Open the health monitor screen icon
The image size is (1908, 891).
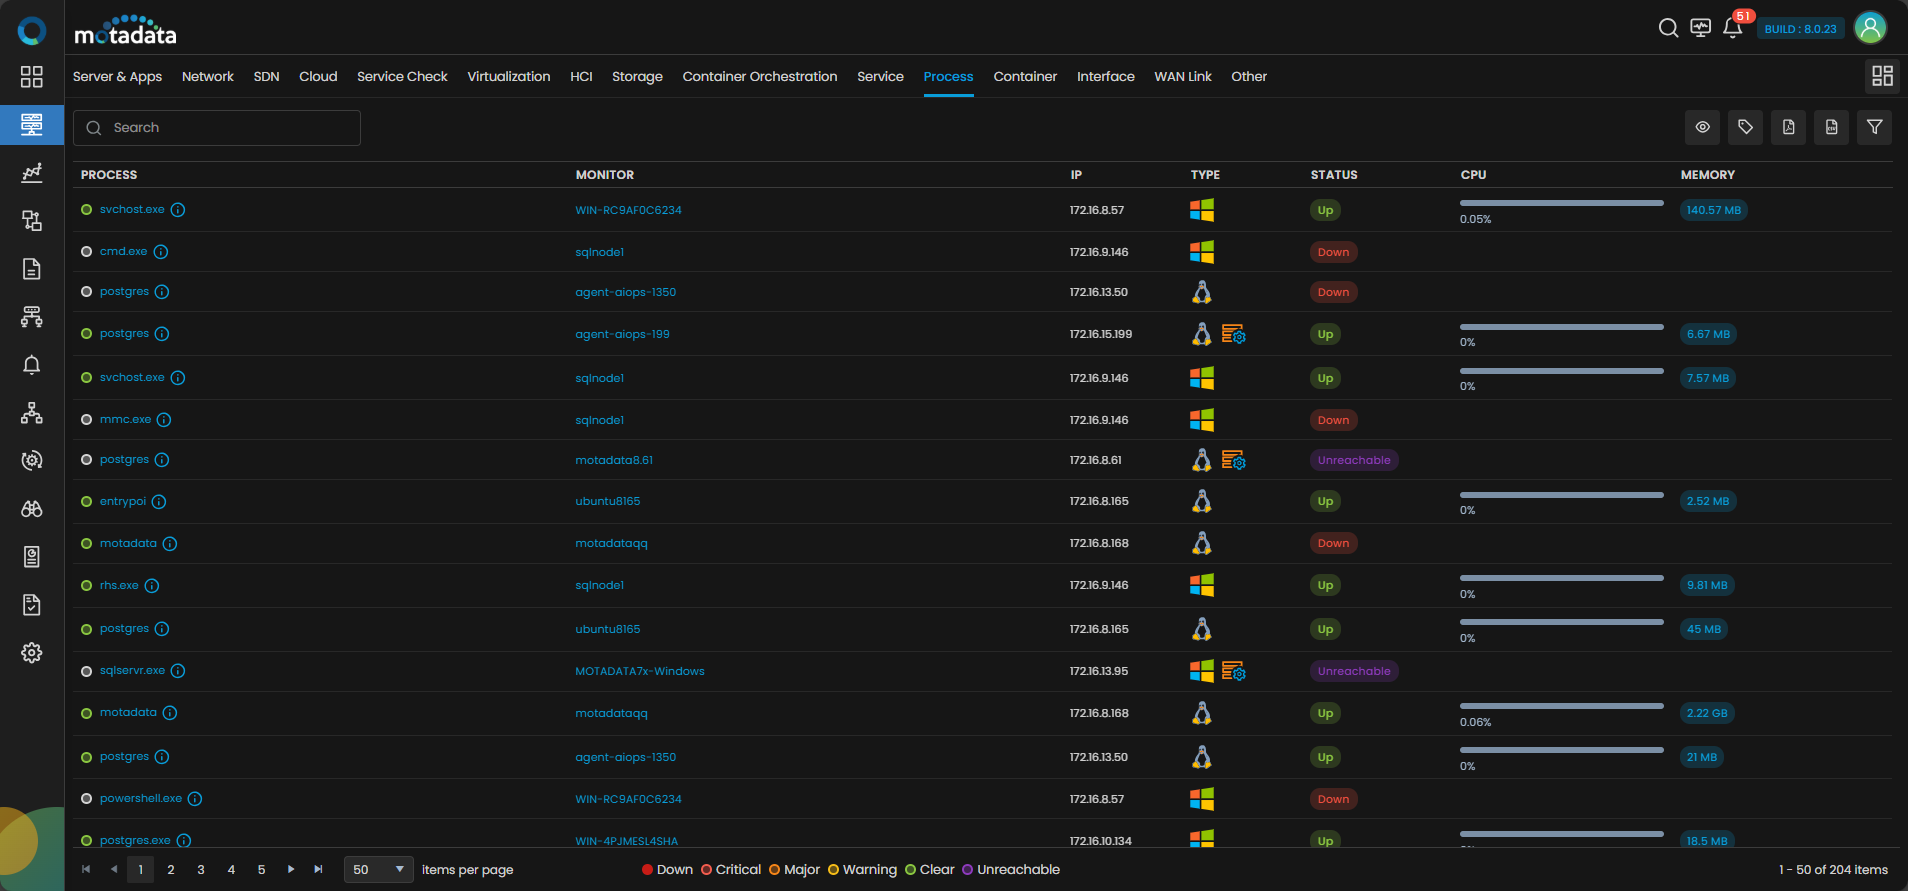1700,28
